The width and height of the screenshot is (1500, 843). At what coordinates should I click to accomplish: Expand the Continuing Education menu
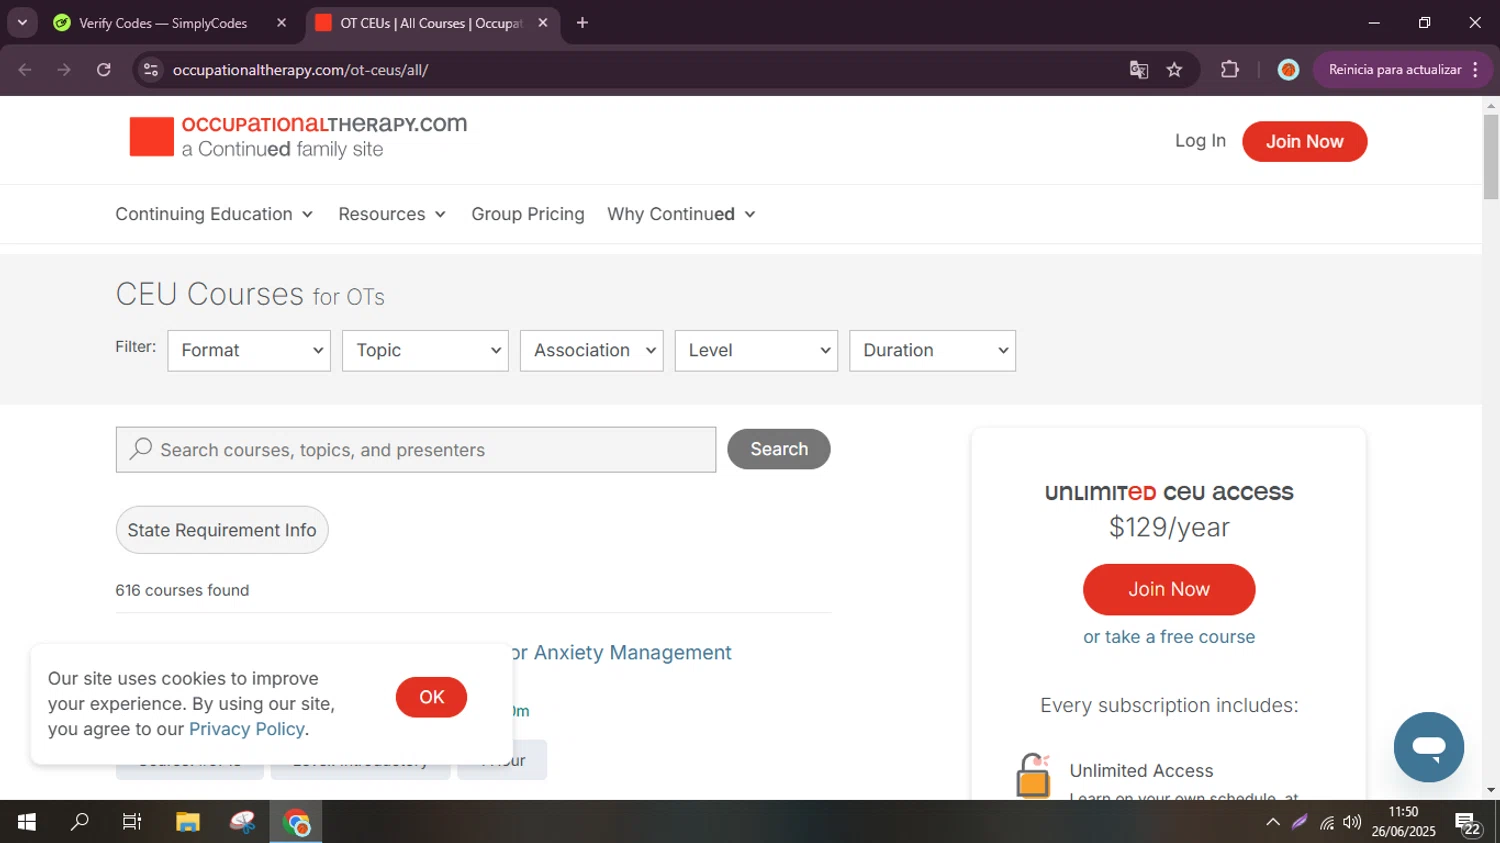click(x=214, y=214)
